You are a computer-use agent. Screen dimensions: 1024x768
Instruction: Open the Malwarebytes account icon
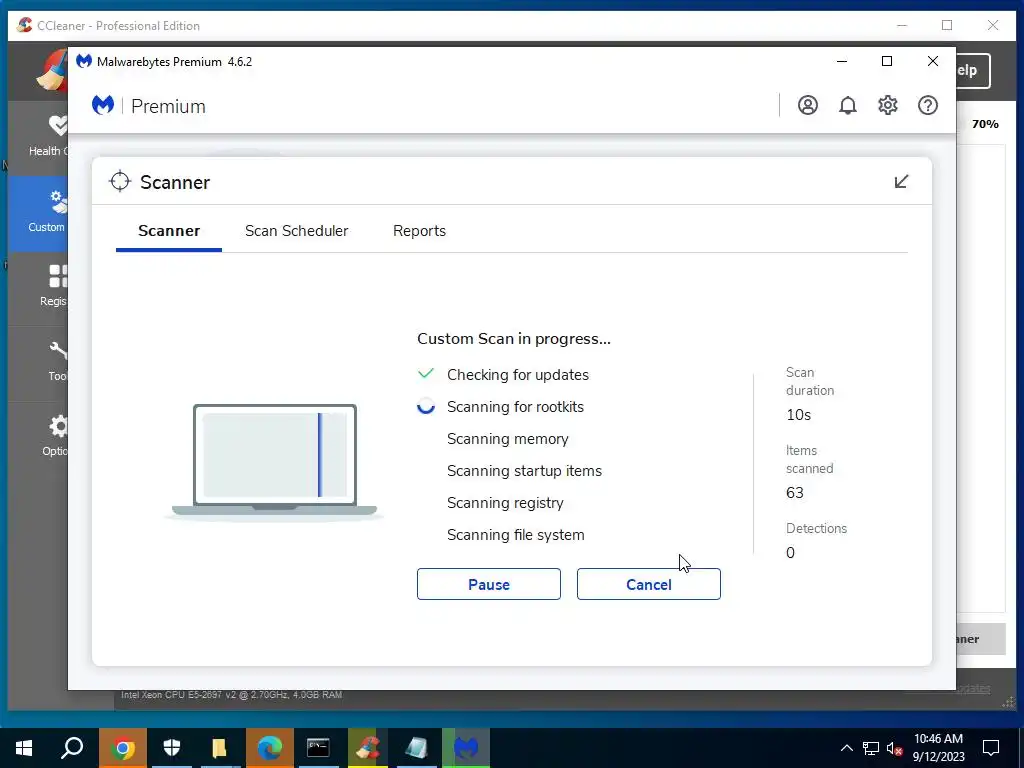click(808, 105)
